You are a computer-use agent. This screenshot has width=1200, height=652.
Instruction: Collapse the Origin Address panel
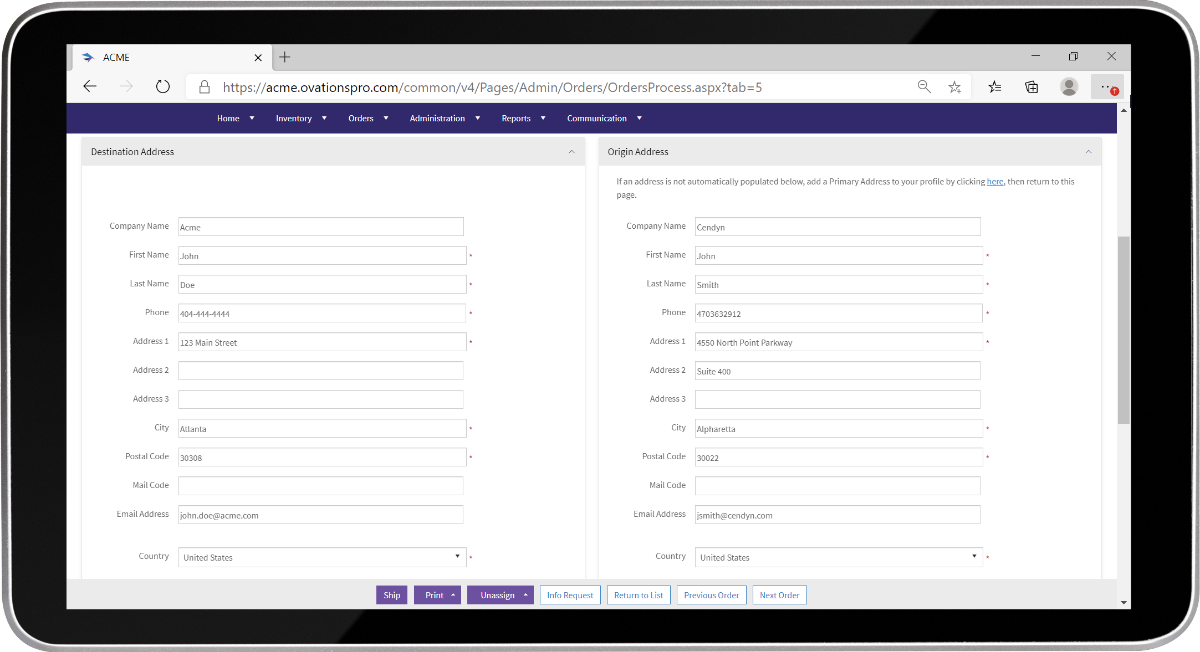coord(1088,152)
